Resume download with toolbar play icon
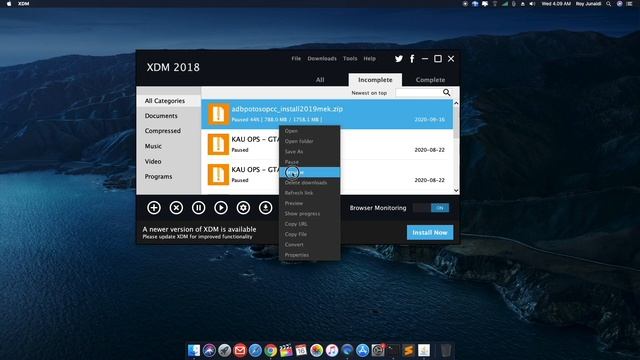 pyautogui.click(x=221, y=208)
